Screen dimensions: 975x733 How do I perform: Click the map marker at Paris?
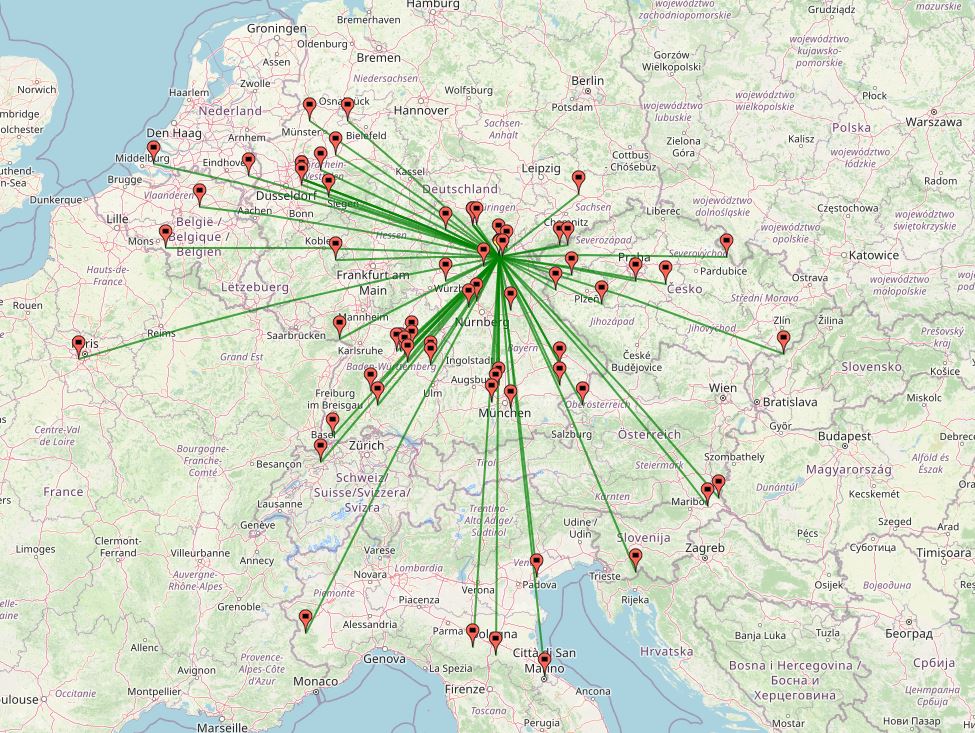pos(79,346)
